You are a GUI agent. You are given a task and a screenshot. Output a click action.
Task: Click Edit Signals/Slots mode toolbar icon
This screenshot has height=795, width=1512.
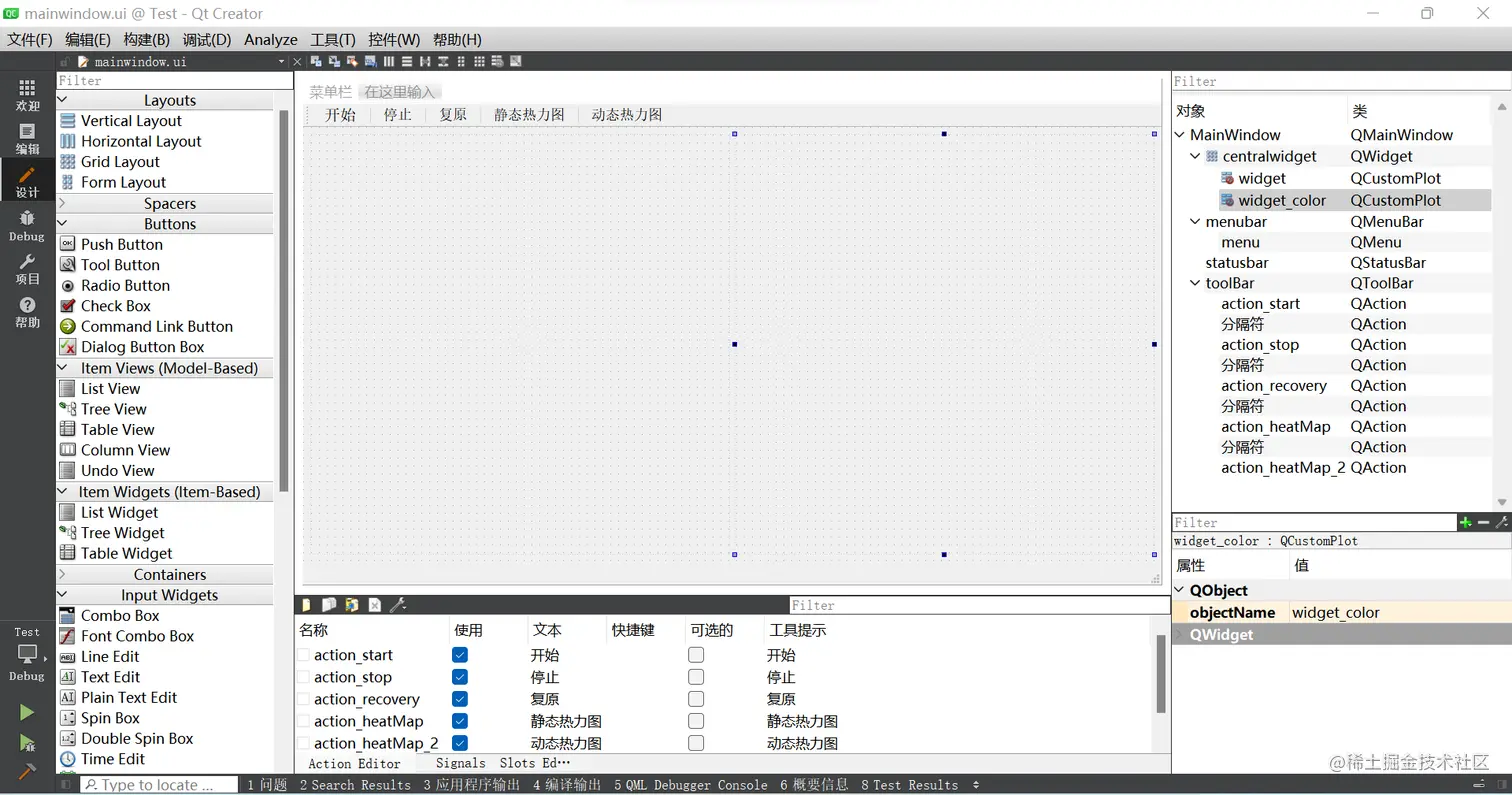coord(335,62)
